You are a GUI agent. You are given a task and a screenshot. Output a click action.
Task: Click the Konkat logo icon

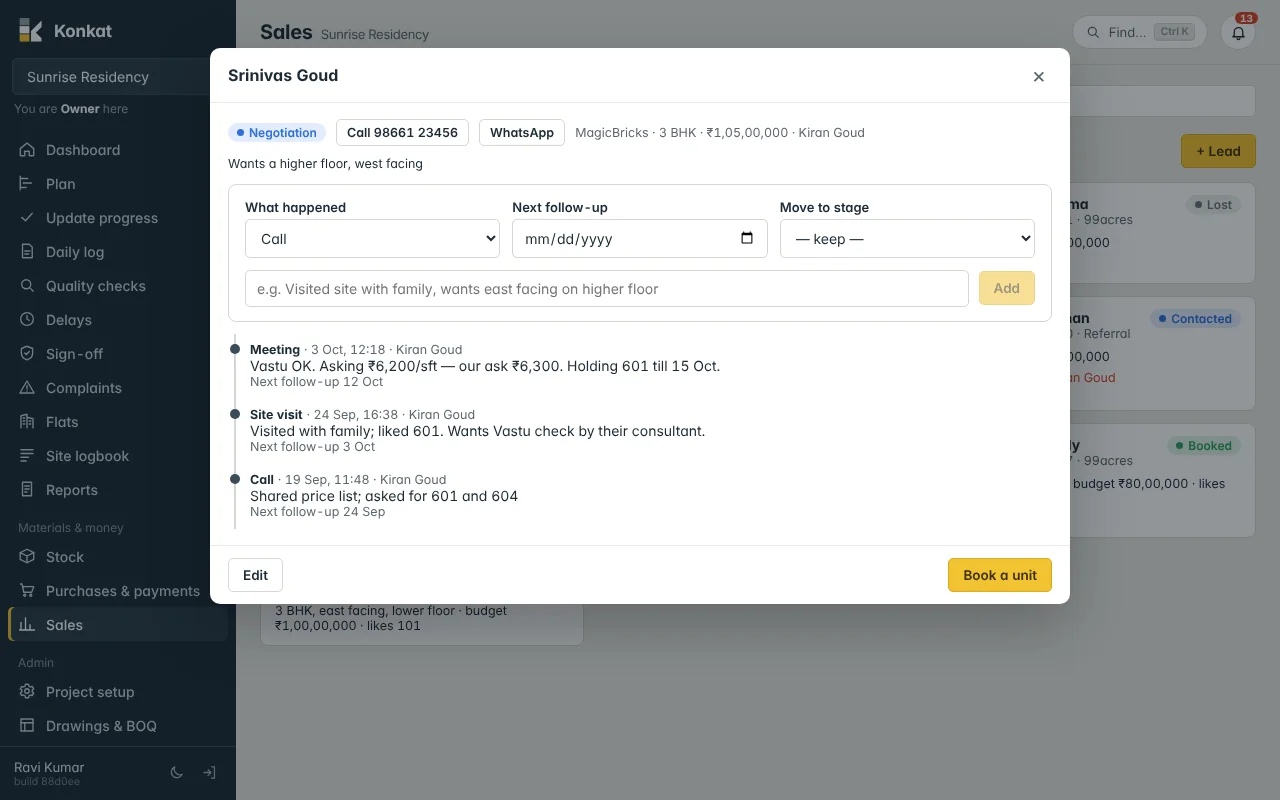pyautogui.click(x=30, y=30)
